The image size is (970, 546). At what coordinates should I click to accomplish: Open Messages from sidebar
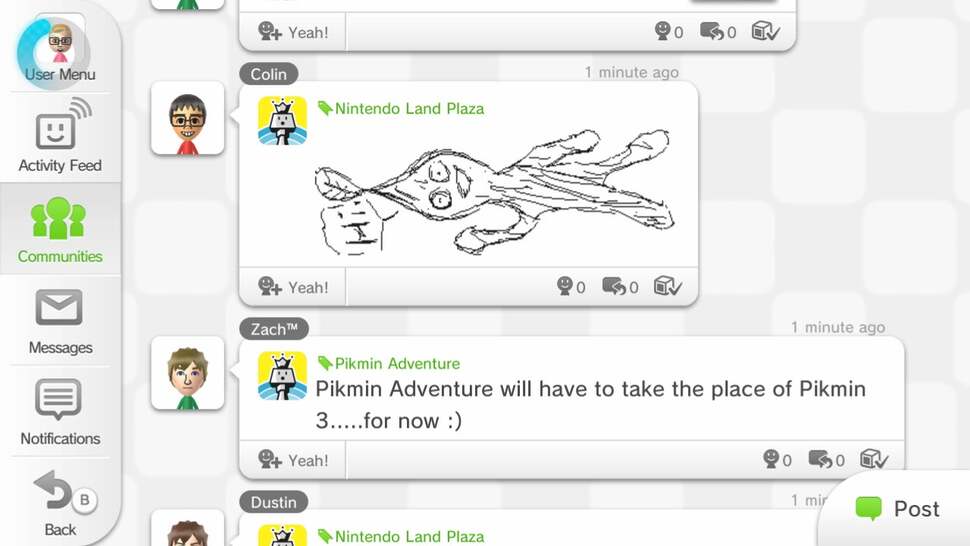(x=60, y=321)
